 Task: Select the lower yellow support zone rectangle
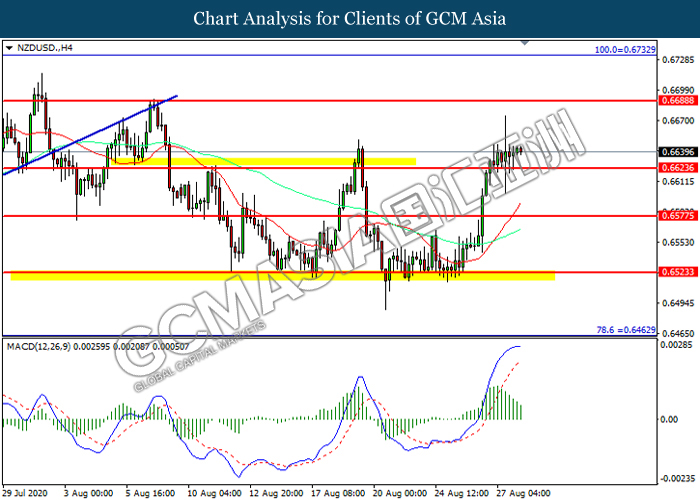click(283, 275)
